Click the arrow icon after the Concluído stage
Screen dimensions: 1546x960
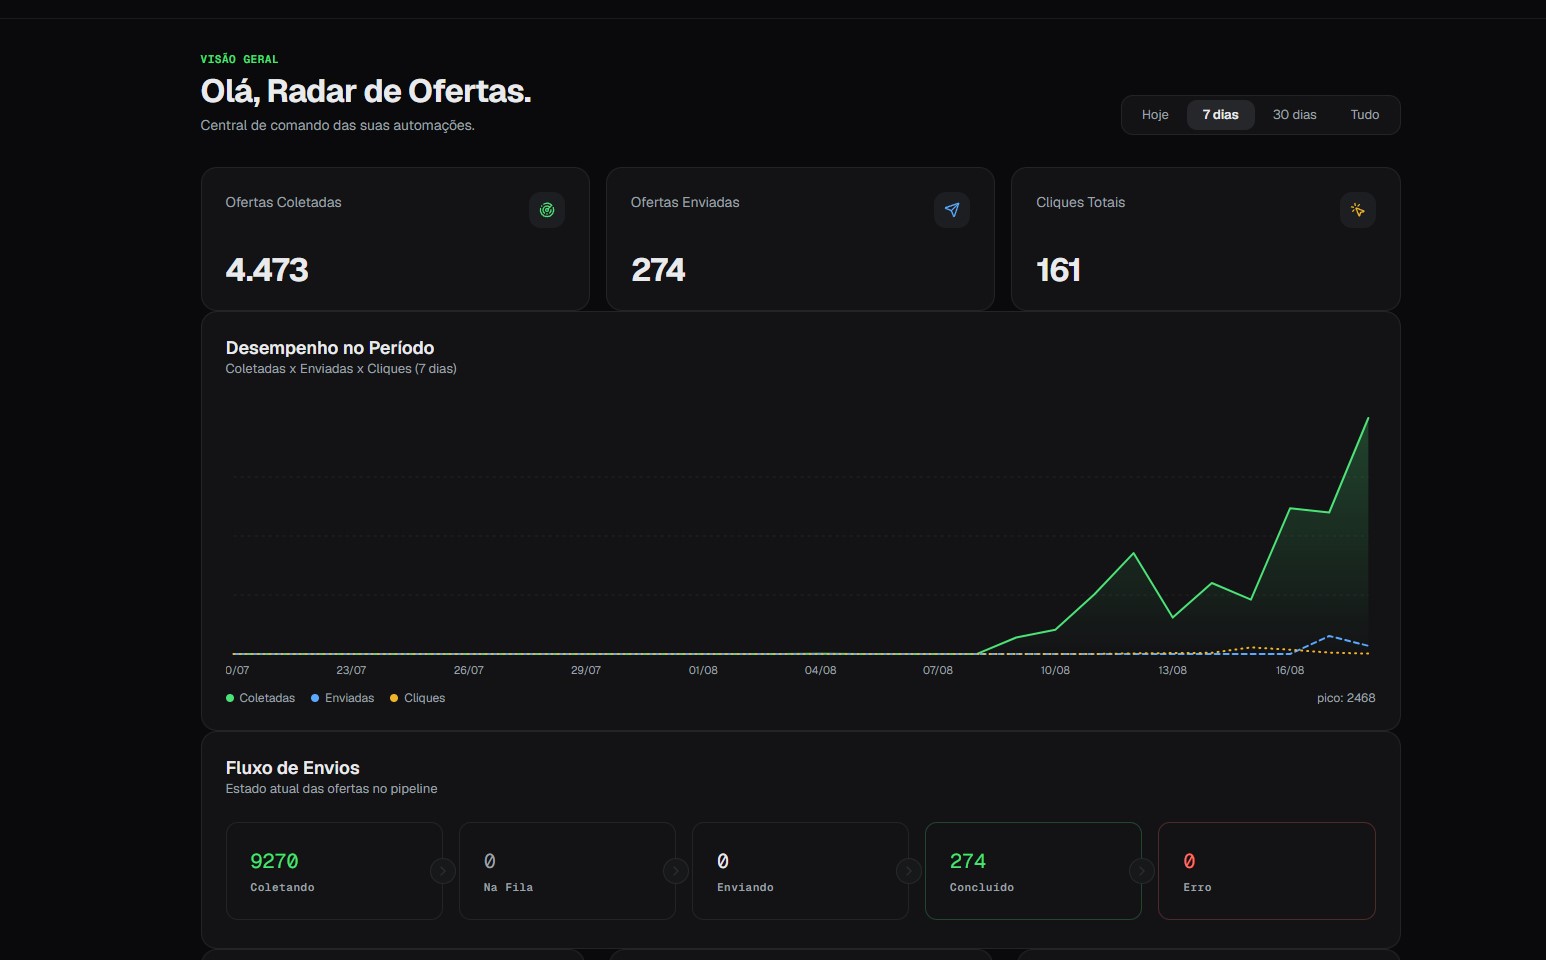coord(1142,871)
